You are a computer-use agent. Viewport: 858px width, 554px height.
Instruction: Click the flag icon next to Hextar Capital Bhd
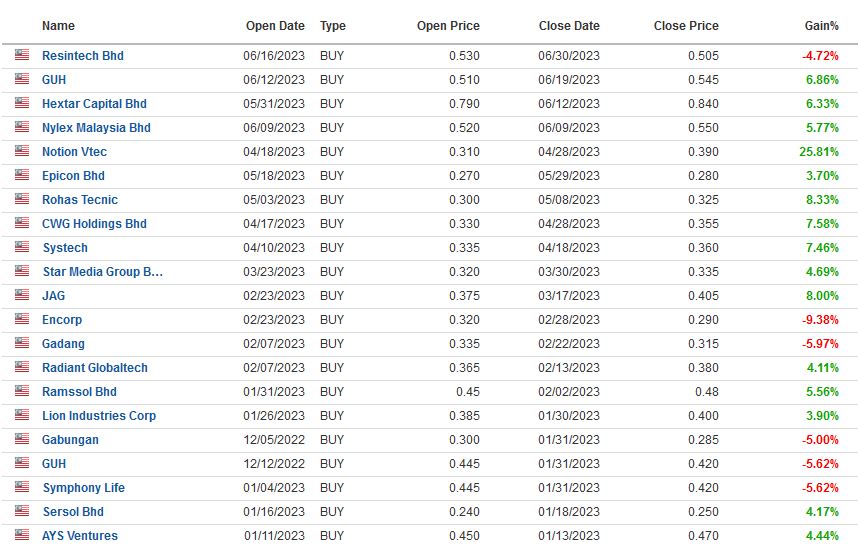22,103
